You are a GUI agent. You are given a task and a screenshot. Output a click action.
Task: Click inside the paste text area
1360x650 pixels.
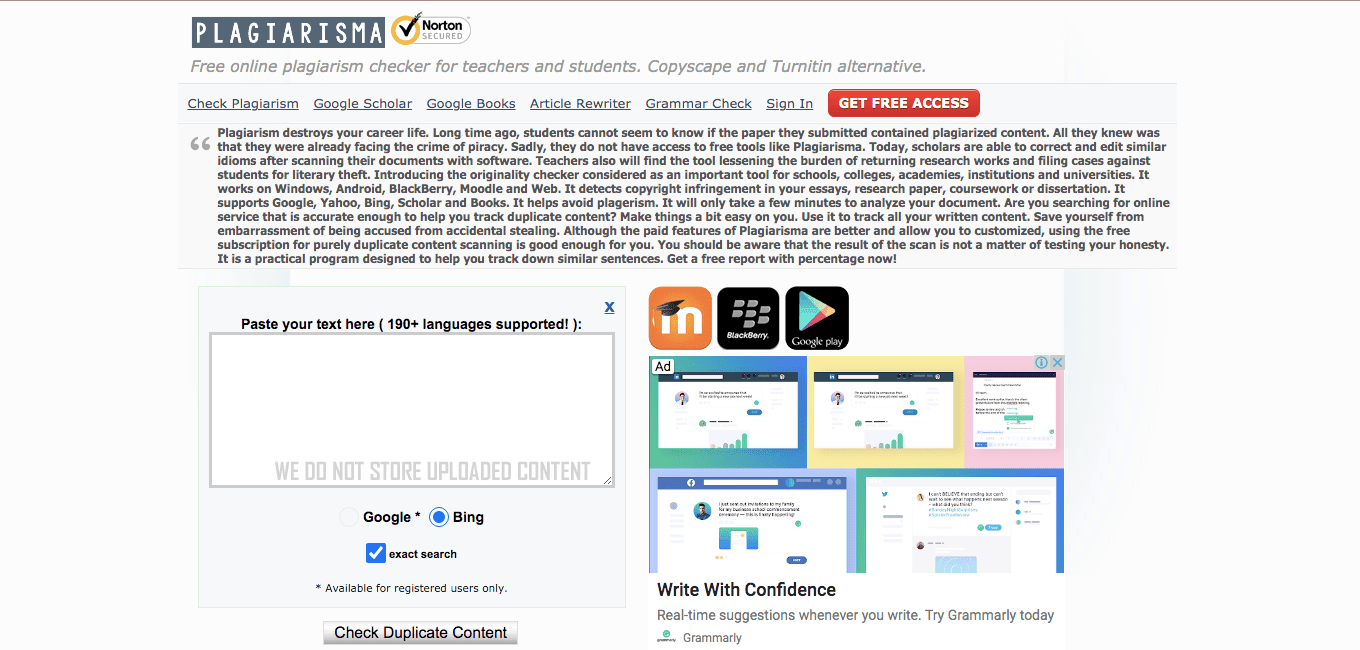(x=412, y=410)
